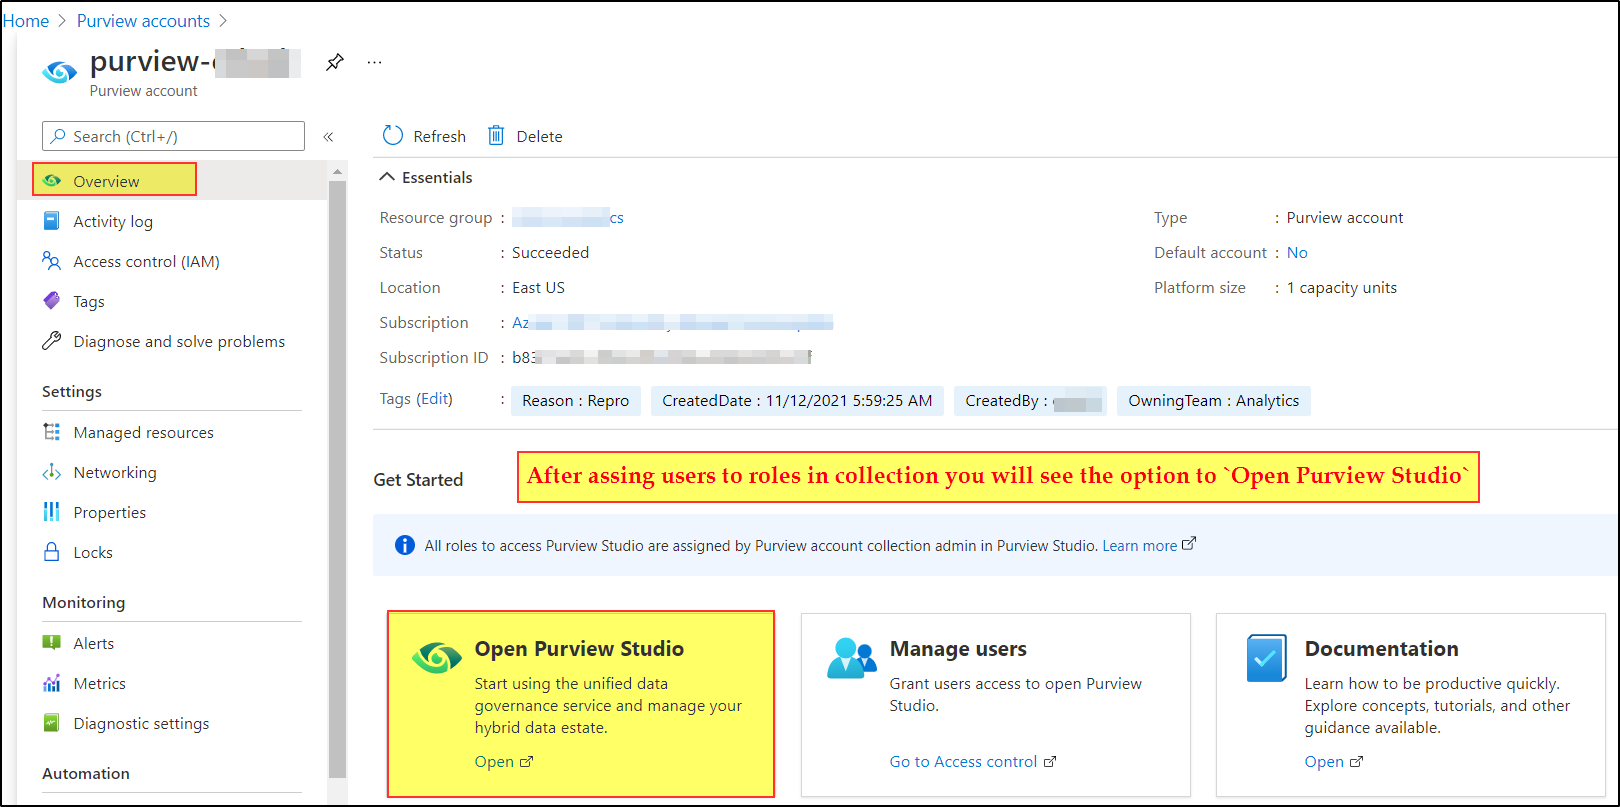Click the Diagnose and solve problems wrench icon

(52, 341)
